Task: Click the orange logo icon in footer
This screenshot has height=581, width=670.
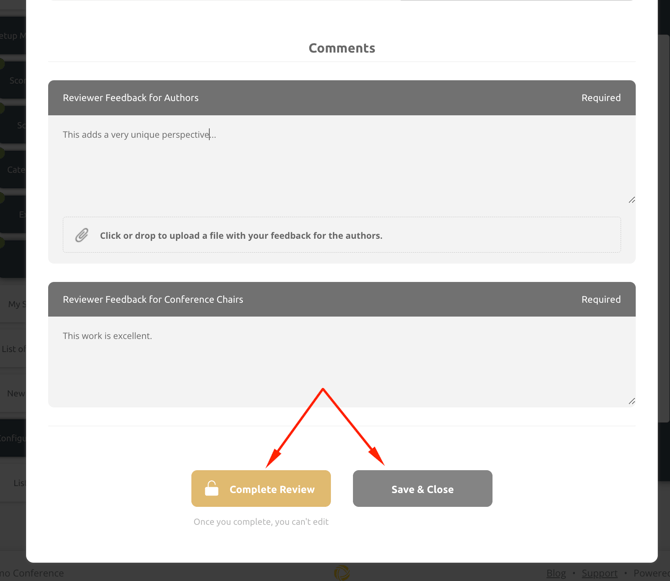Action: (342, 573)
